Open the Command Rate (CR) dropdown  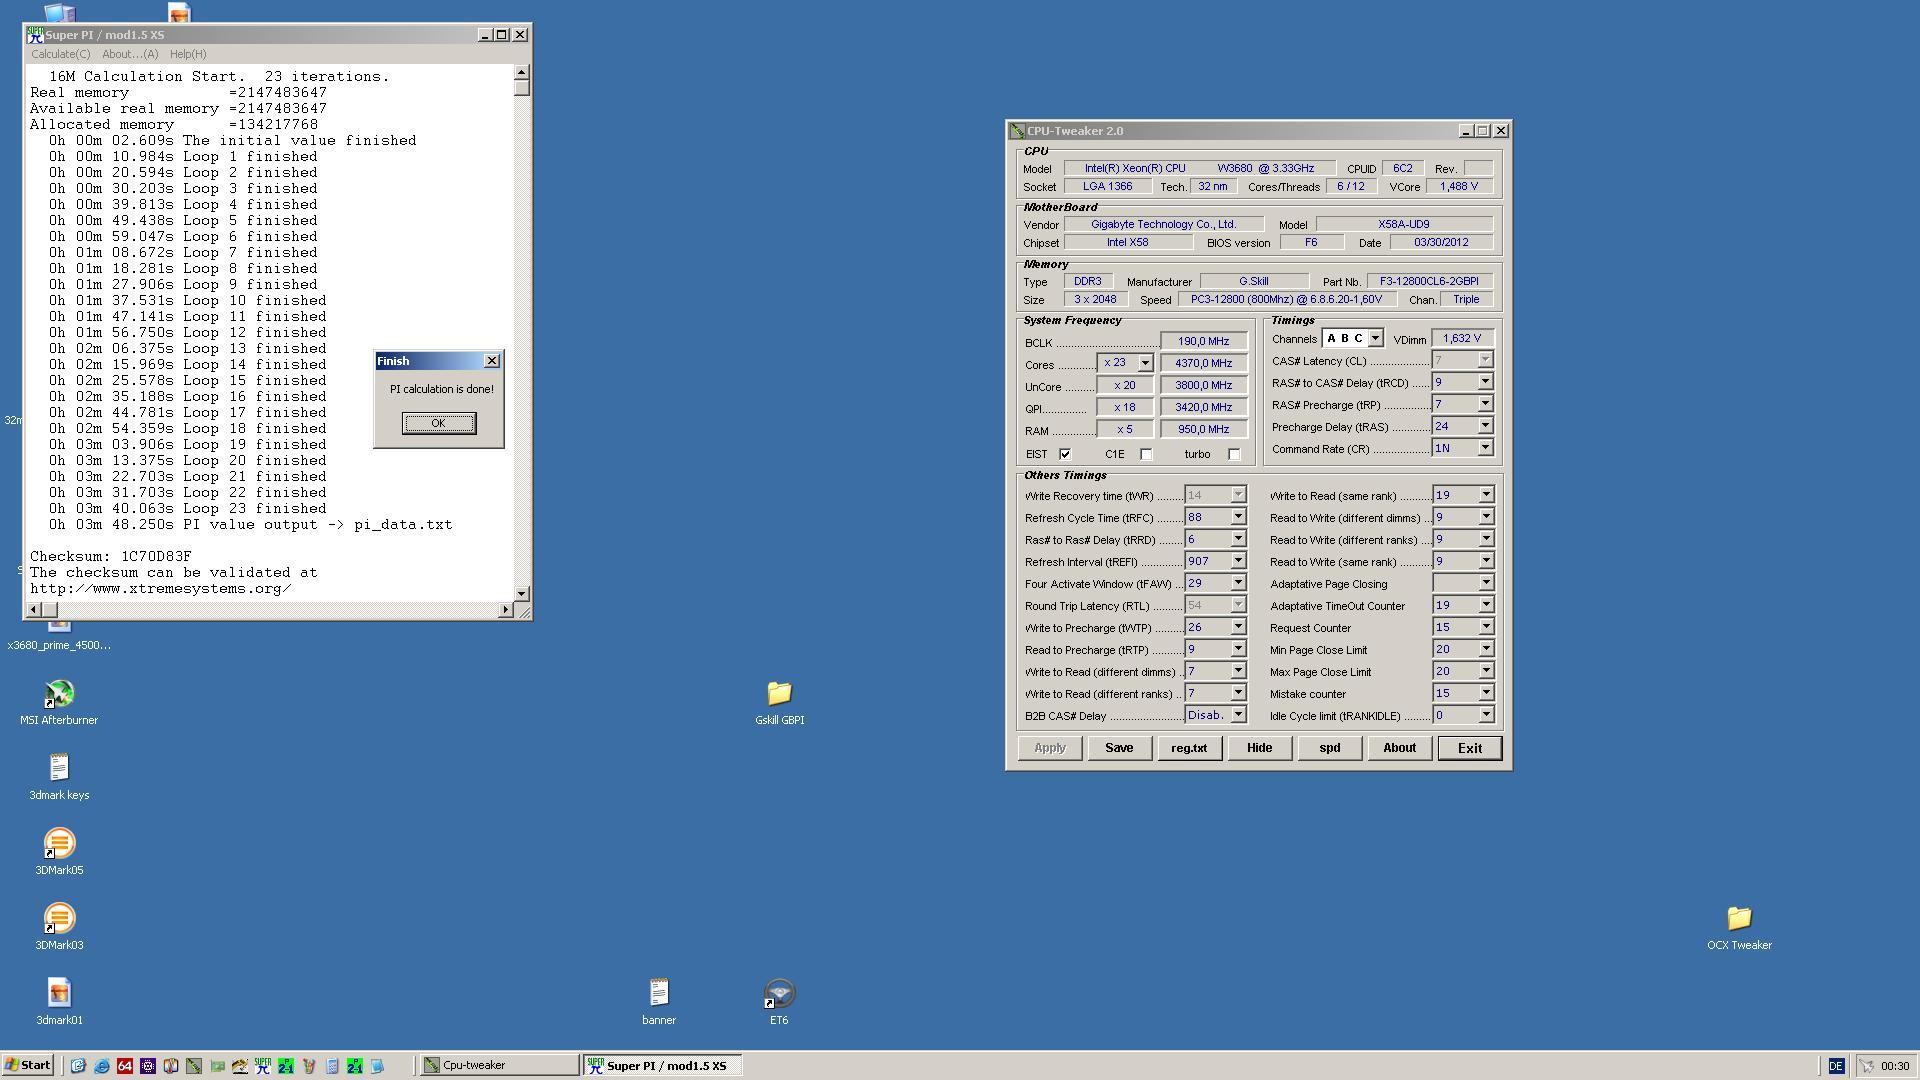(x=1485, y=448)
